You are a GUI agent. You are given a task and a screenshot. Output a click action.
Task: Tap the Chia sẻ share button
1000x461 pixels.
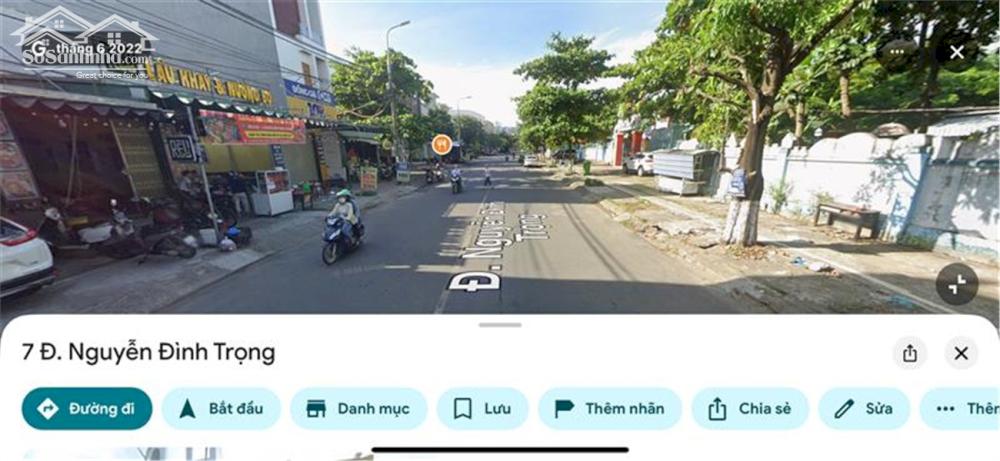pyautogui.click(x=750, y=409)
